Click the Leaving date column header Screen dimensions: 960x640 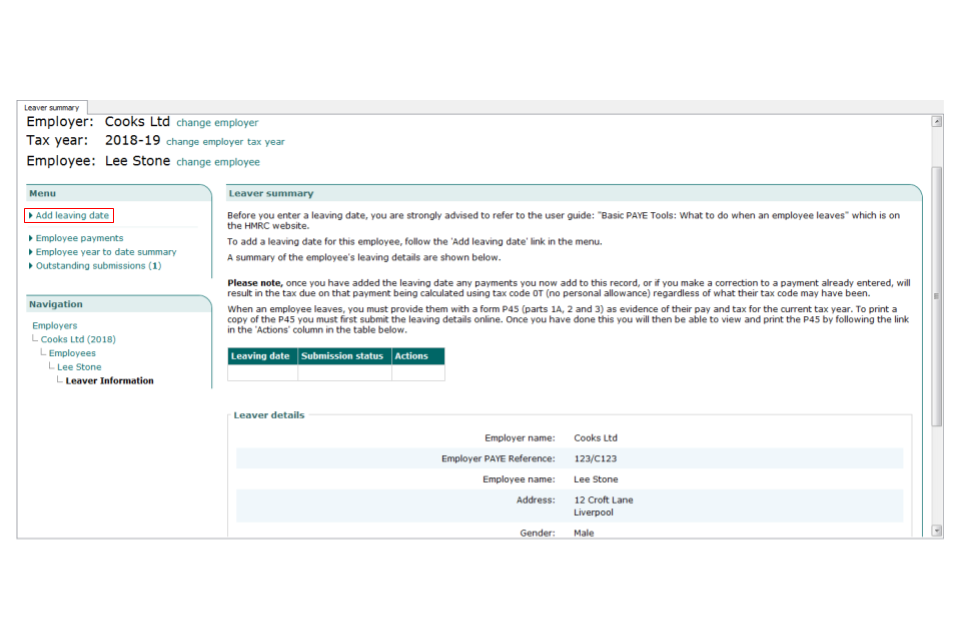(262, 356)
